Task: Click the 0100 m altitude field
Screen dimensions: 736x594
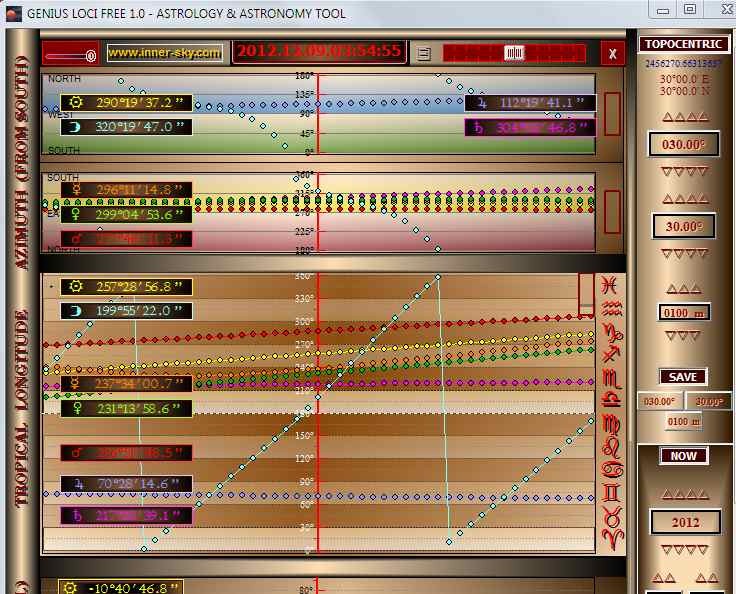Action: click(x=685, y=312)
